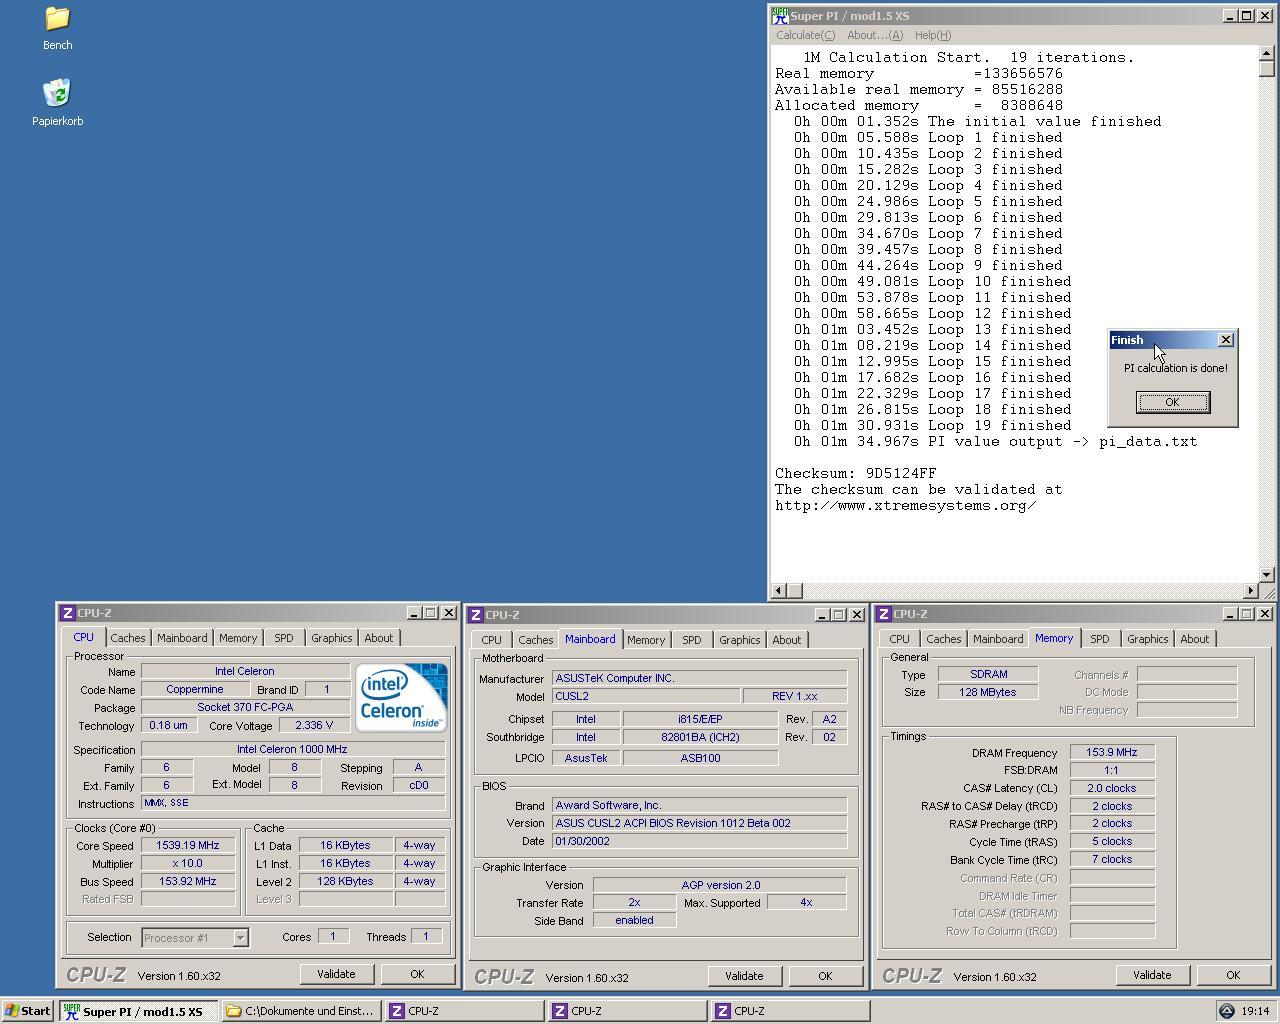The height and width of the screenshot is (1024, 1280).
Task: Open About tab in left CPU-Z window
Action: point(378,638)
